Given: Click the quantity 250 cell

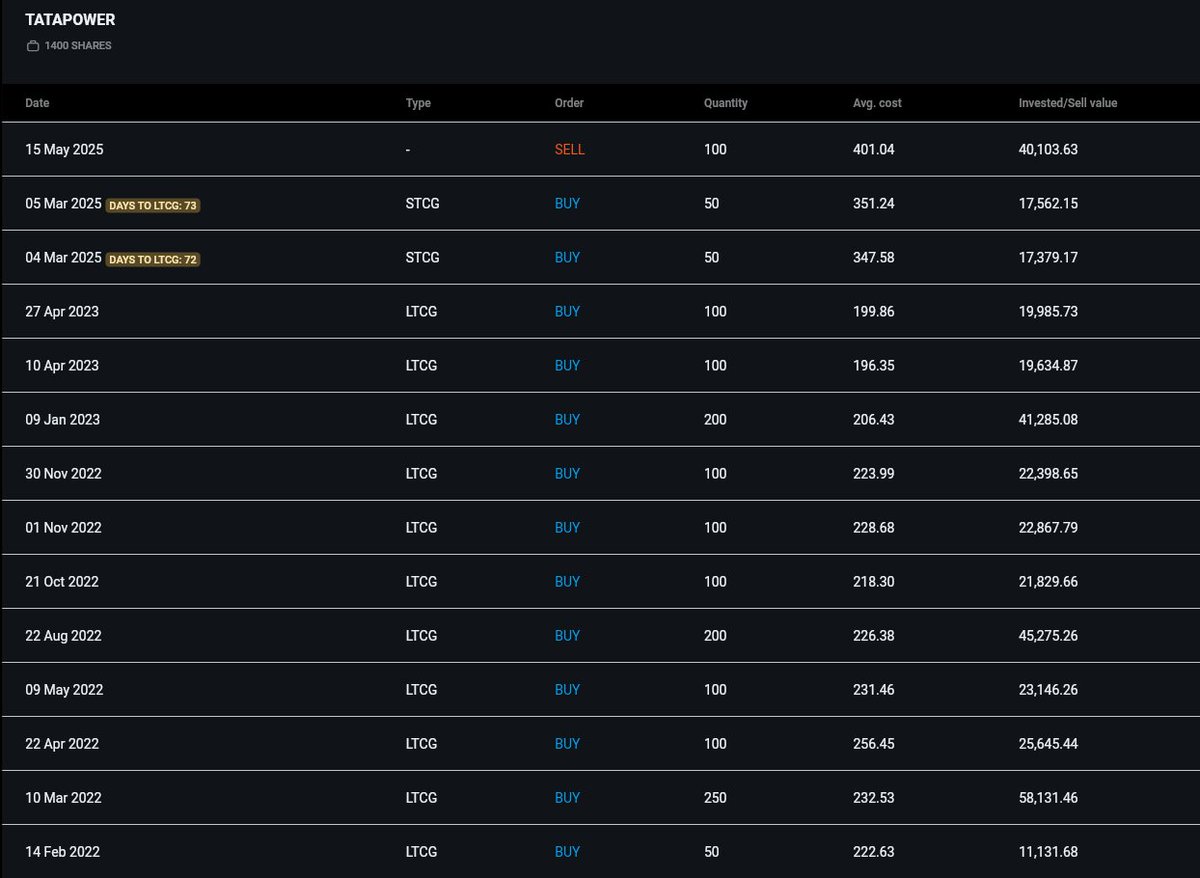Looking at the screenshot, I should [715, 798].
